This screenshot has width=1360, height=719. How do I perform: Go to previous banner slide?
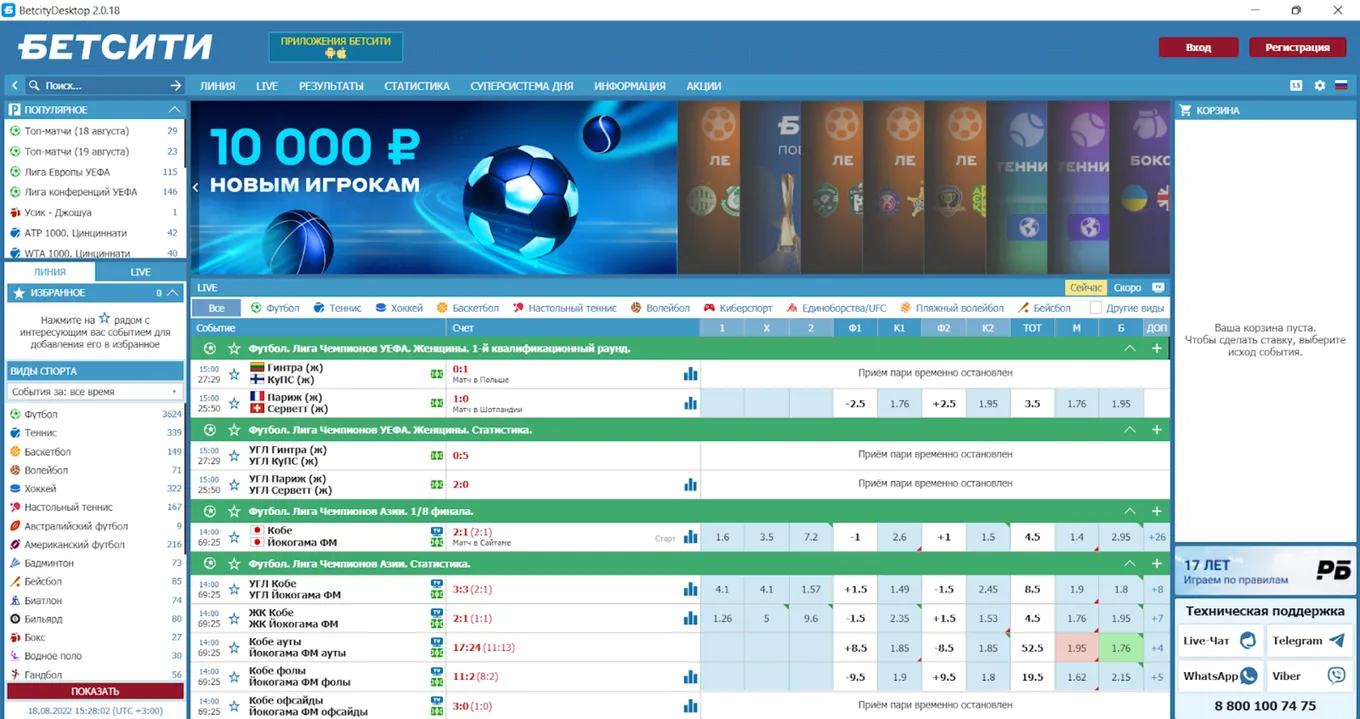pyautogui.click(x=196, y=186)
